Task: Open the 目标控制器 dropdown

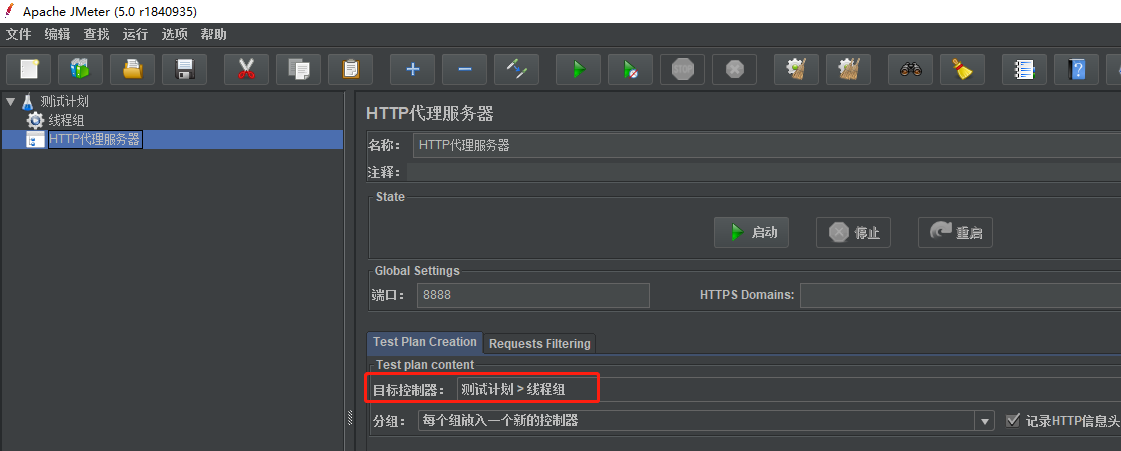Action: (789, 390)
